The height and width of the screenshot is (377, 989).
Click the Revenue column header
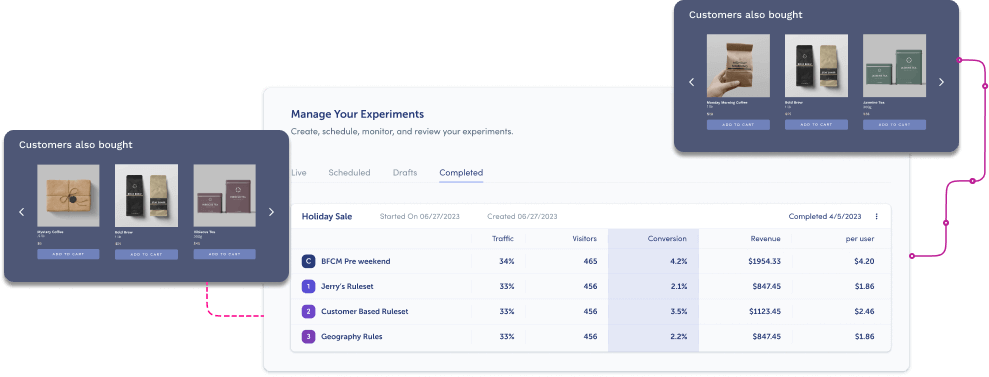coord(765,238)
